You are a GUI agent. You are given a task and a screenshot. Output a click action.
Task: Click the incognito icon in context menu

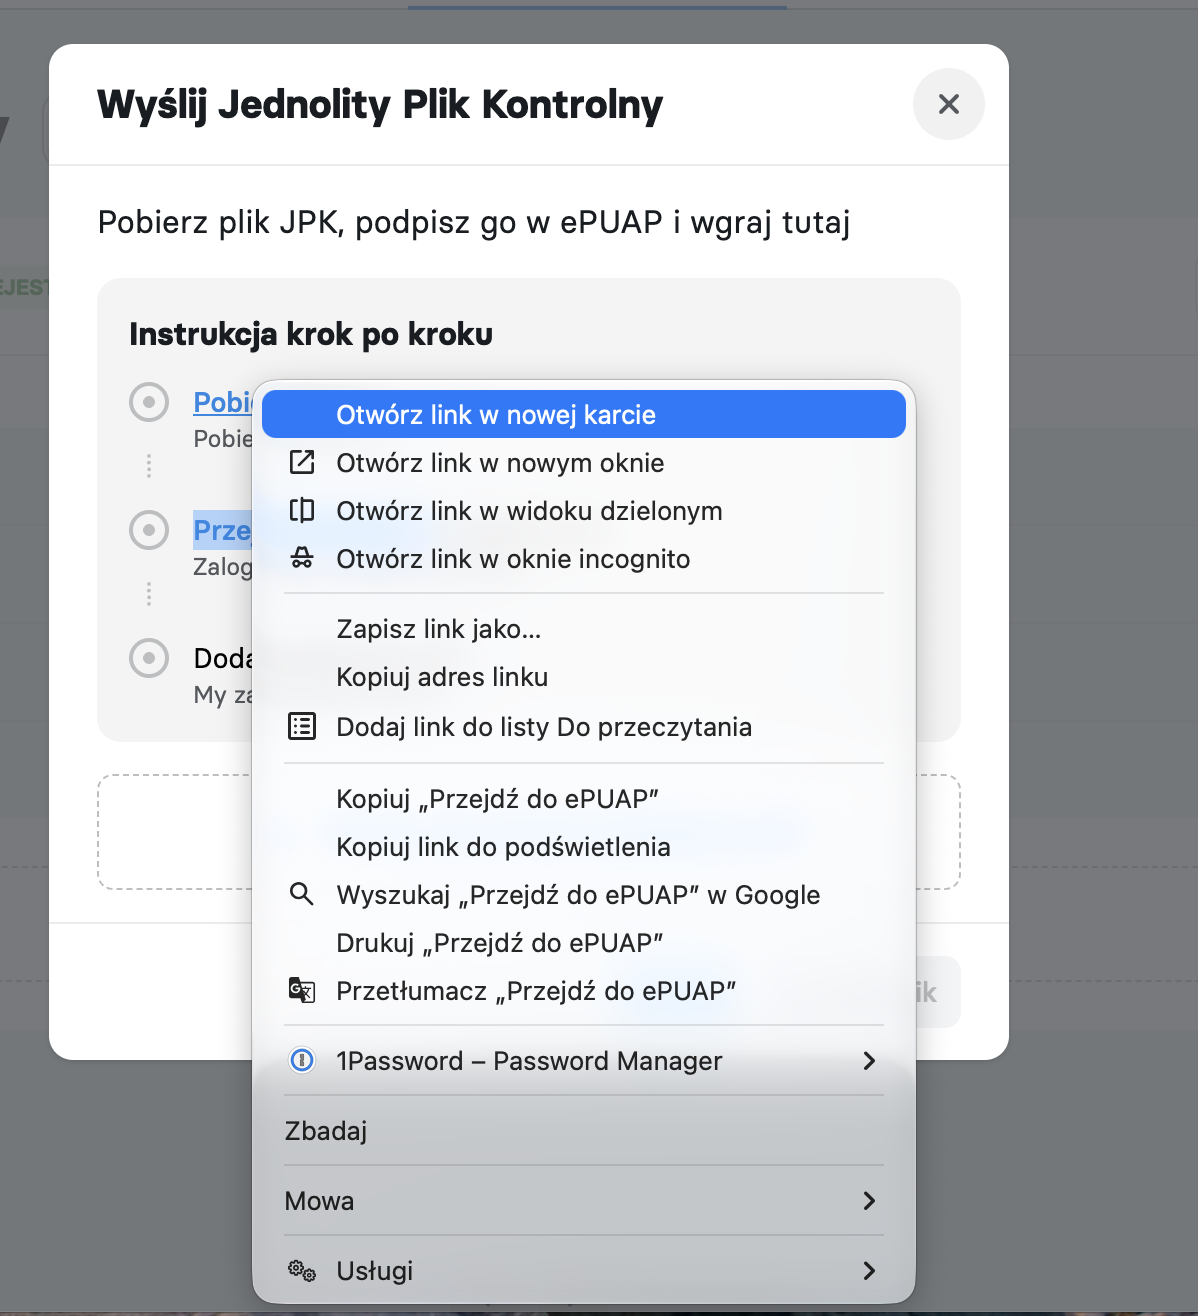point(302,558)
